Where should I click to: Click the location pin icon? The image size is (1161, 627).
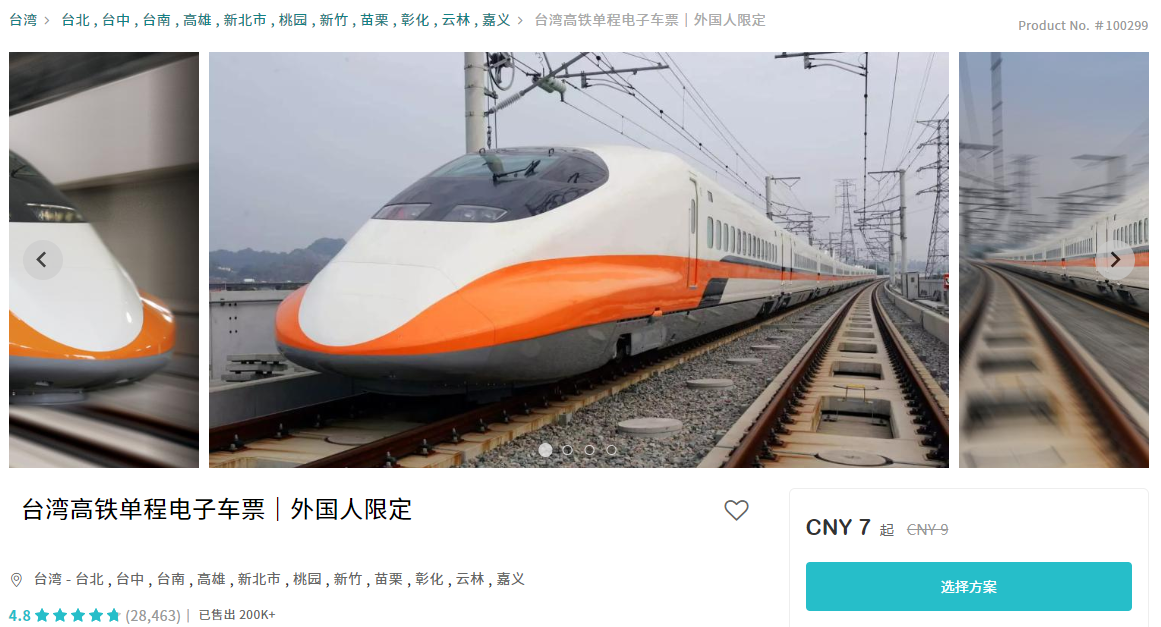16,580
